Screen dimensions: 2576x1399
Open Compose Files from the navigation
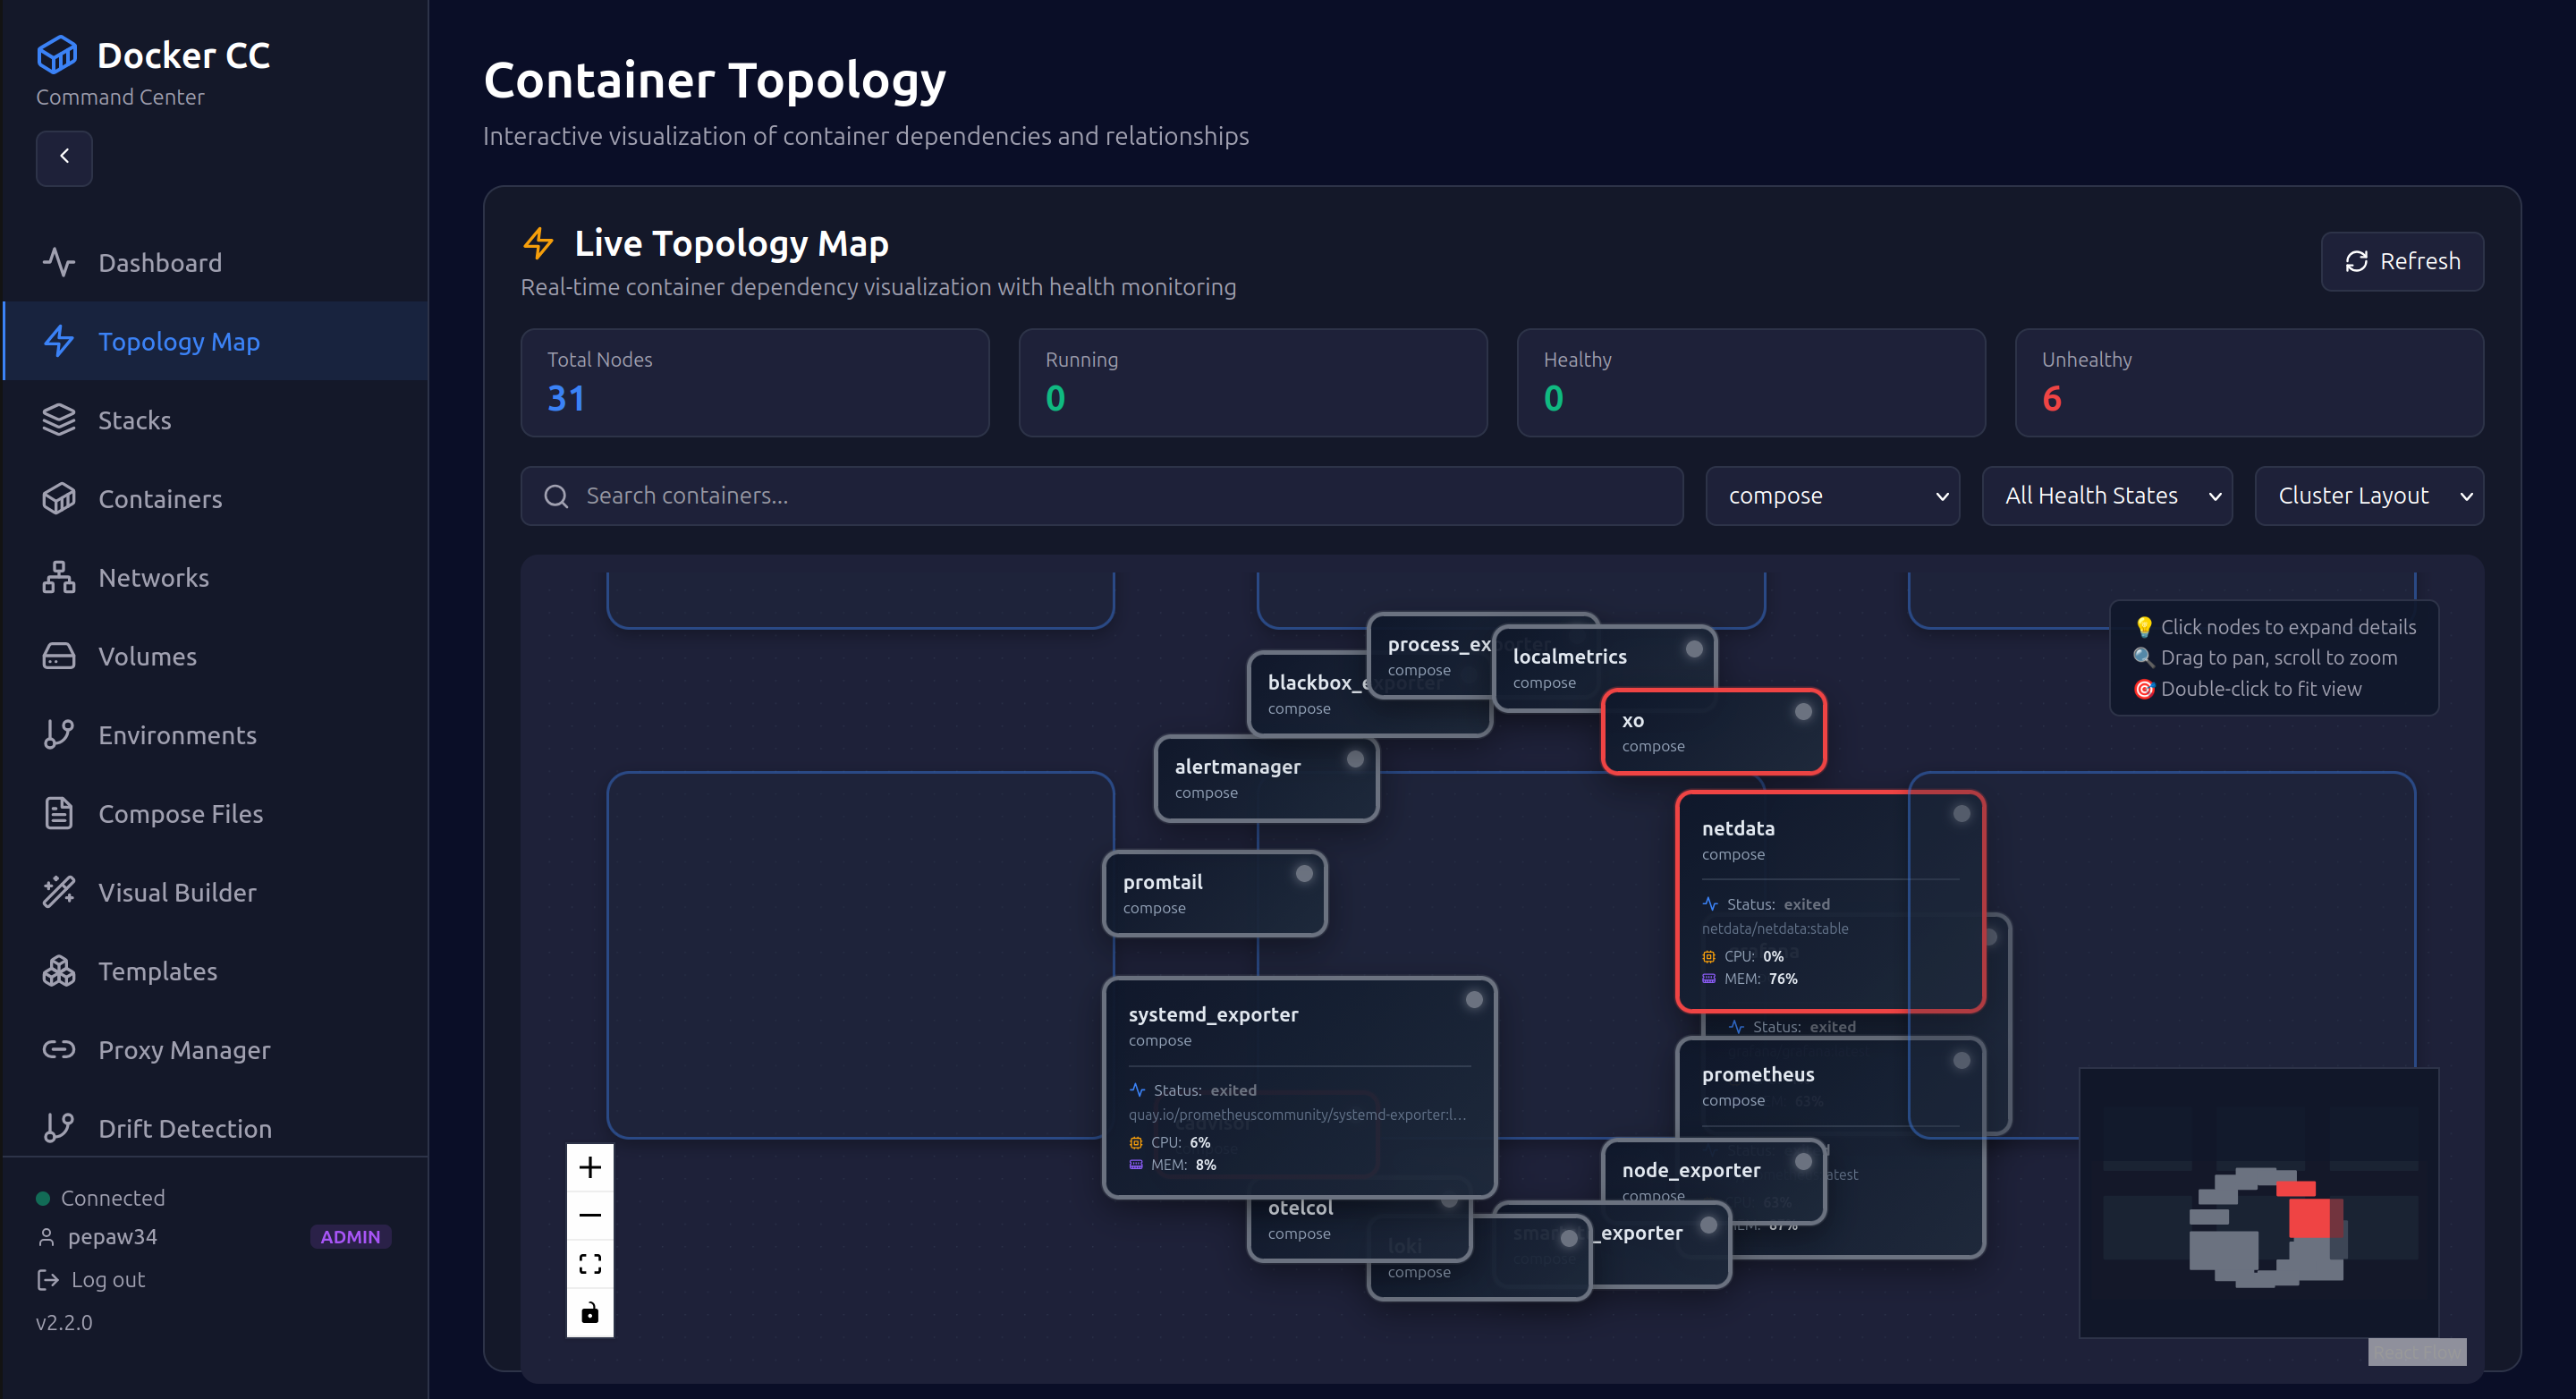click(x=180, y=813)
